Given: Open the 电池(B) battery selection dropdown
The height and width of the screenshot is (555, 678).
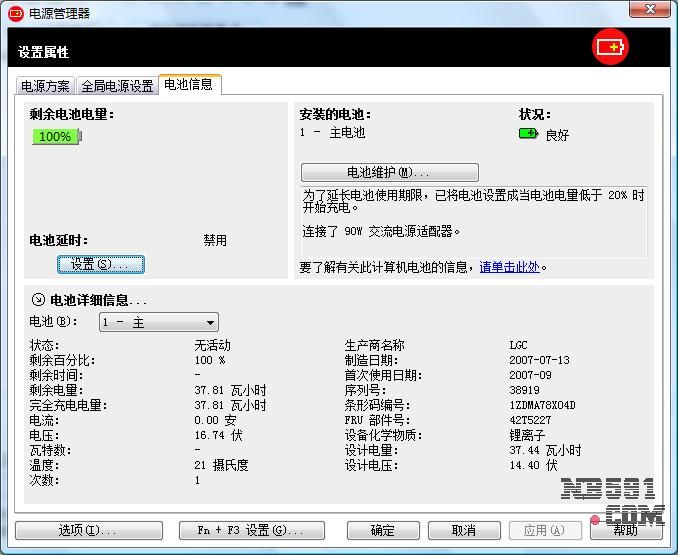Looking at the screenshot, I should tap(158, 322).
